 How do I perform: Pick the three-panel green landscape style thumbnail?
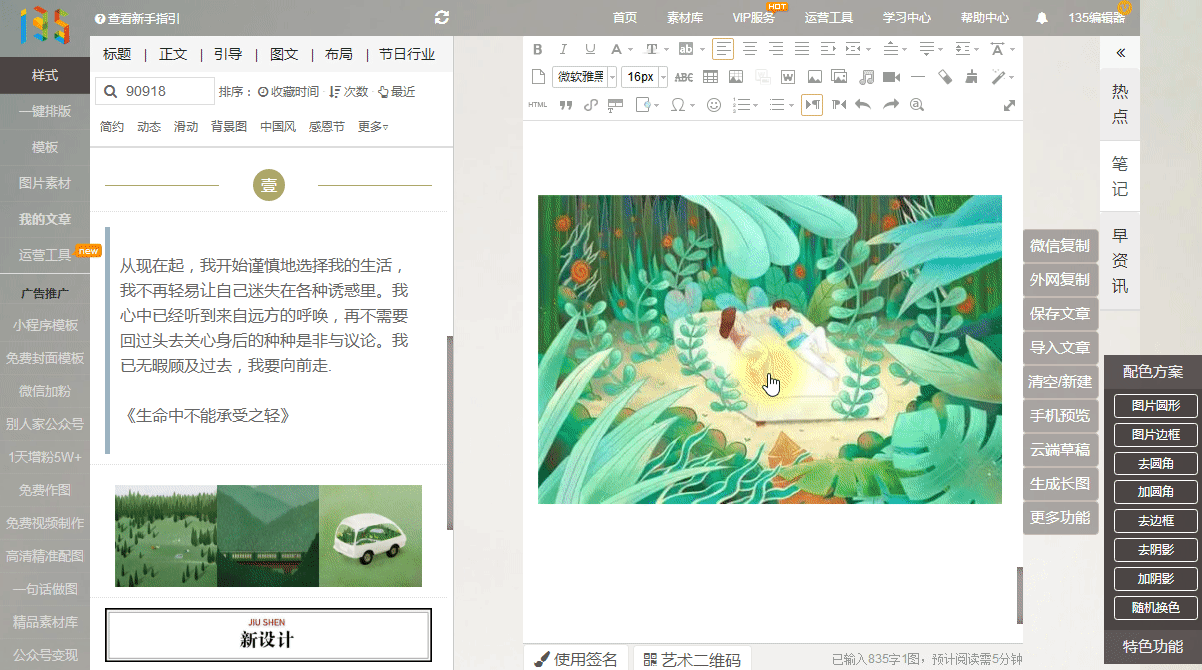268,536
